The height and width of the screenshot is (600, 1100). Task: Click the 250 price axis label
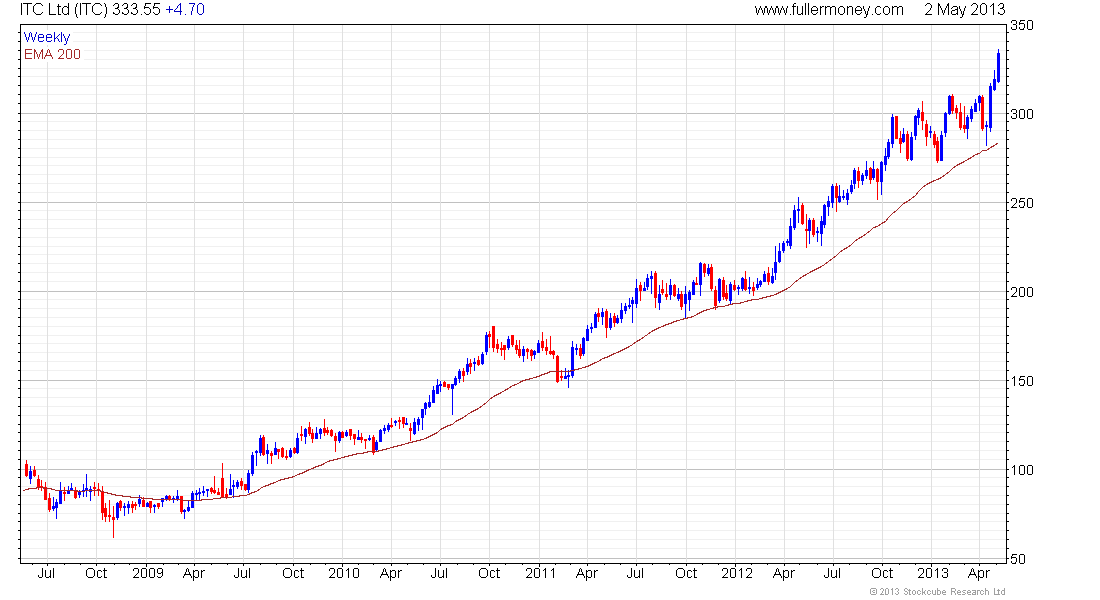click(x=1021, y=203)
